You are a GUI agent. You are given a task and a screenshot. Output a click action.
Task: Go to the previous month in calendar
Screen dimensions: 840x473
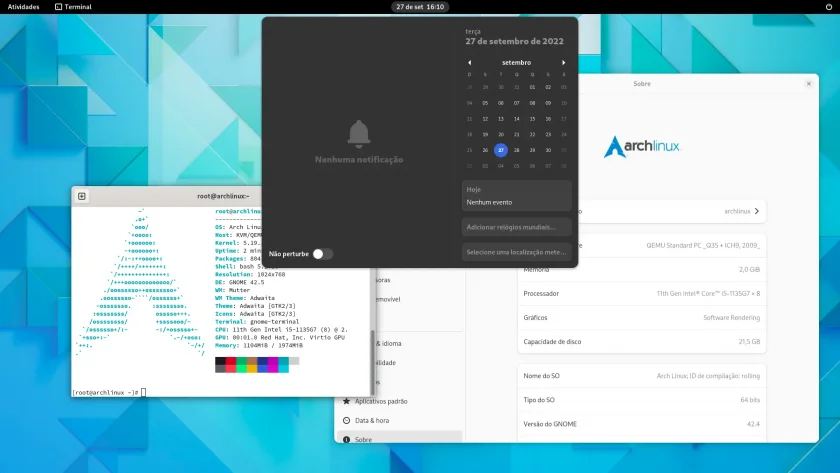point(470,63)
